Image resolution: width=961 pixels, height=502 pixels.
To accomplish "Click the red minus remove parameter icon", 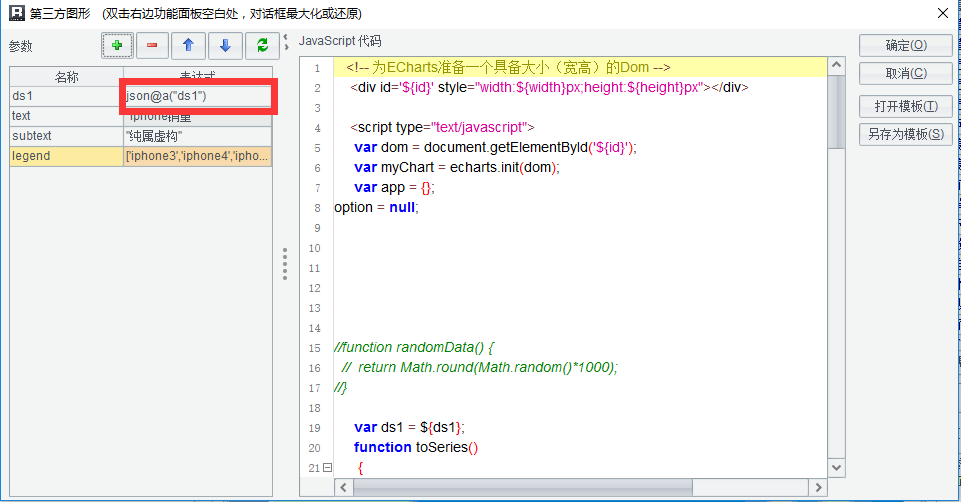I will [x=152, y=46].
